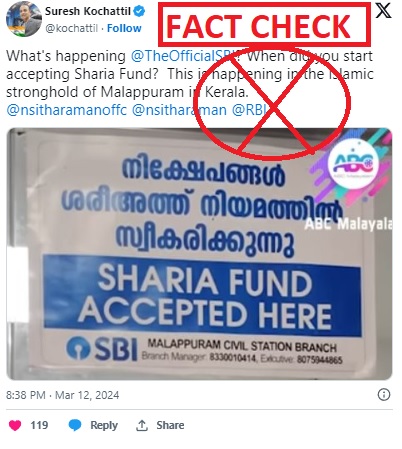Open the info circle icon
The width and height of the screenshot is (402, 449).
384,395
